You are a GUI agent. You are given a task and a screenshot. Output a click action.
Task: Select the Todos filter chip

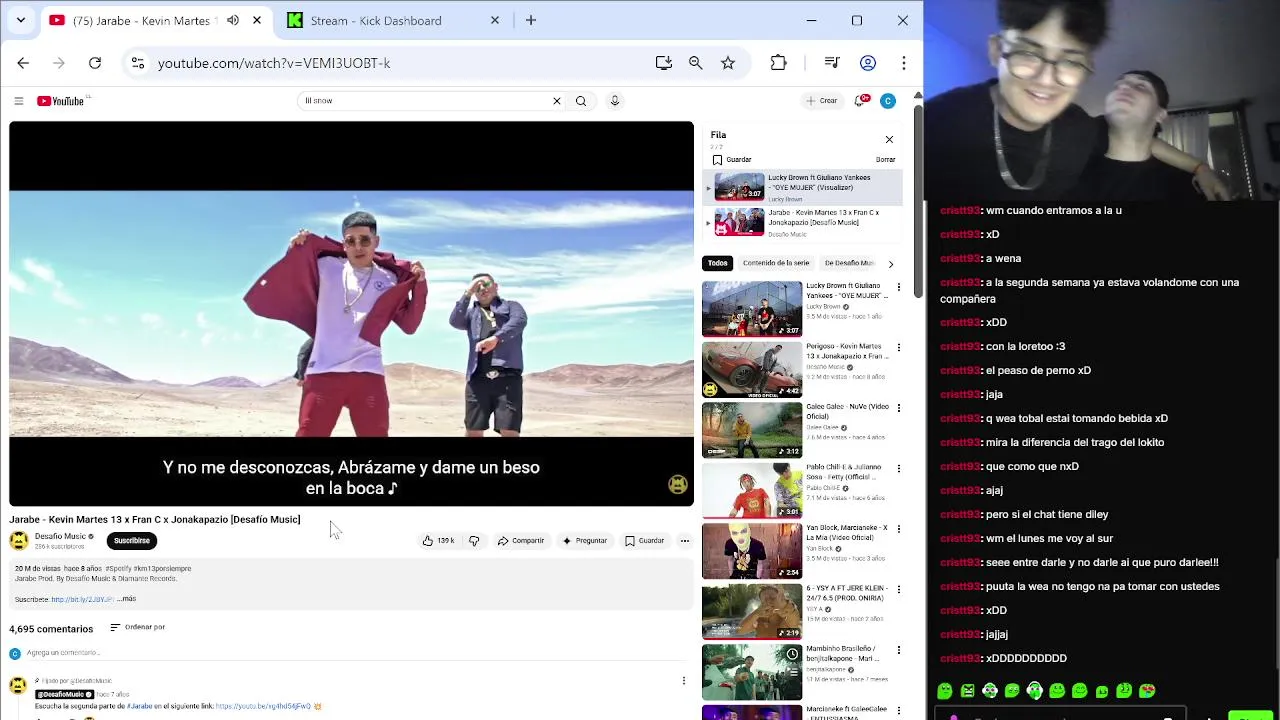[x=718, y=263]
